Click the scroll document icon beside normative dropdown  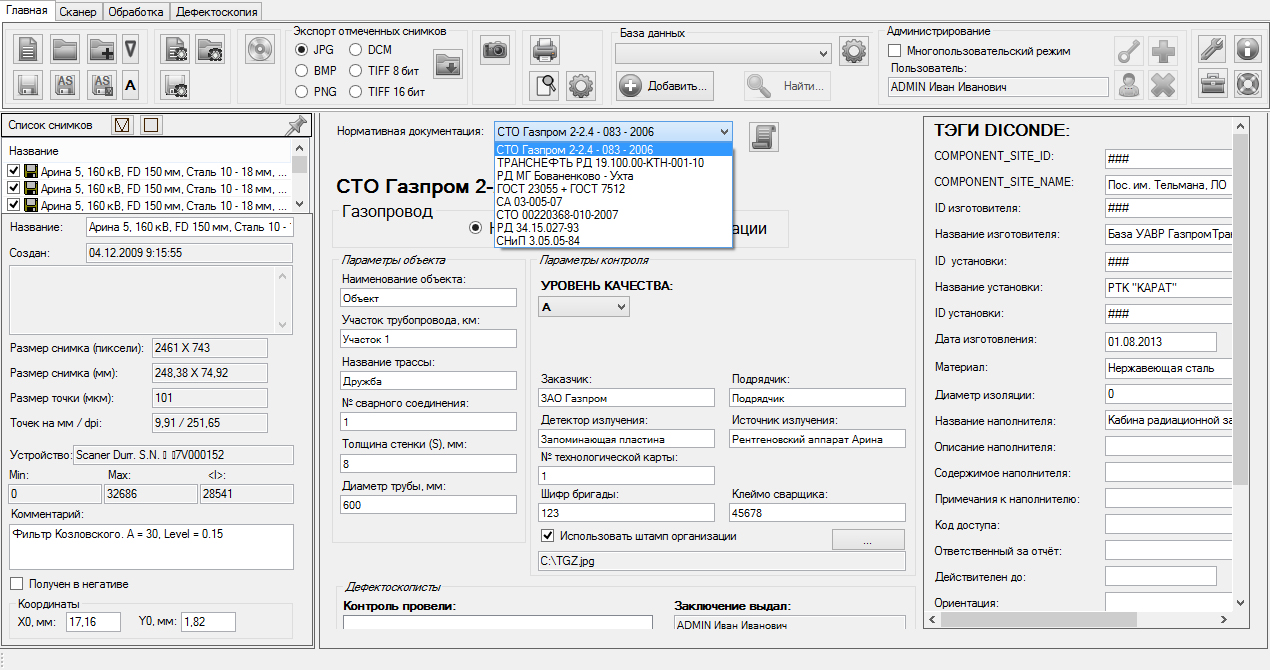(765, 137)
